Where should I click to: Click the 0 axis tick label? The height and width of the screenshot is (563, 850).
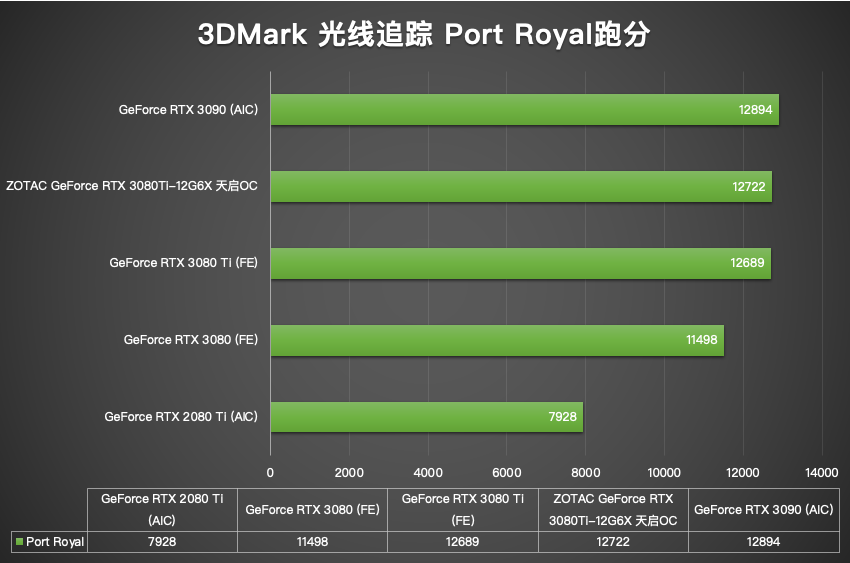click(270, 473)
